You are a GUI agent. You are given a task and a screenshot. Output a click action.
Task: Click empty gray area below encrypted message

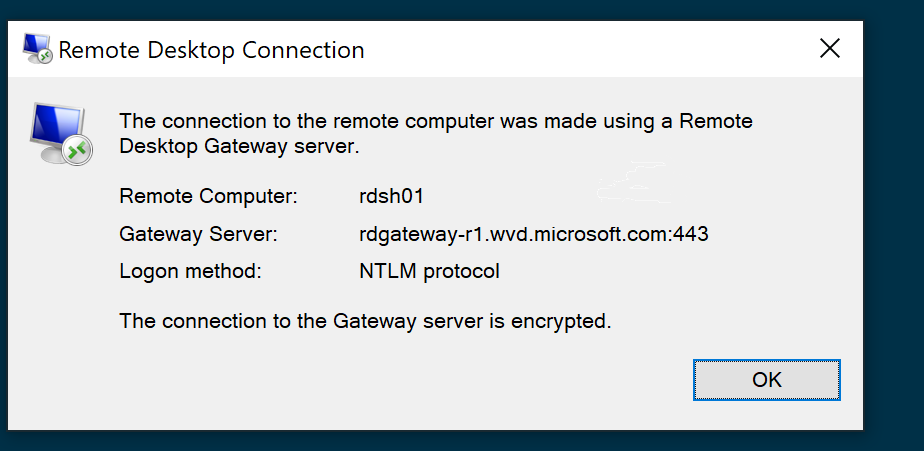point(354,383)
